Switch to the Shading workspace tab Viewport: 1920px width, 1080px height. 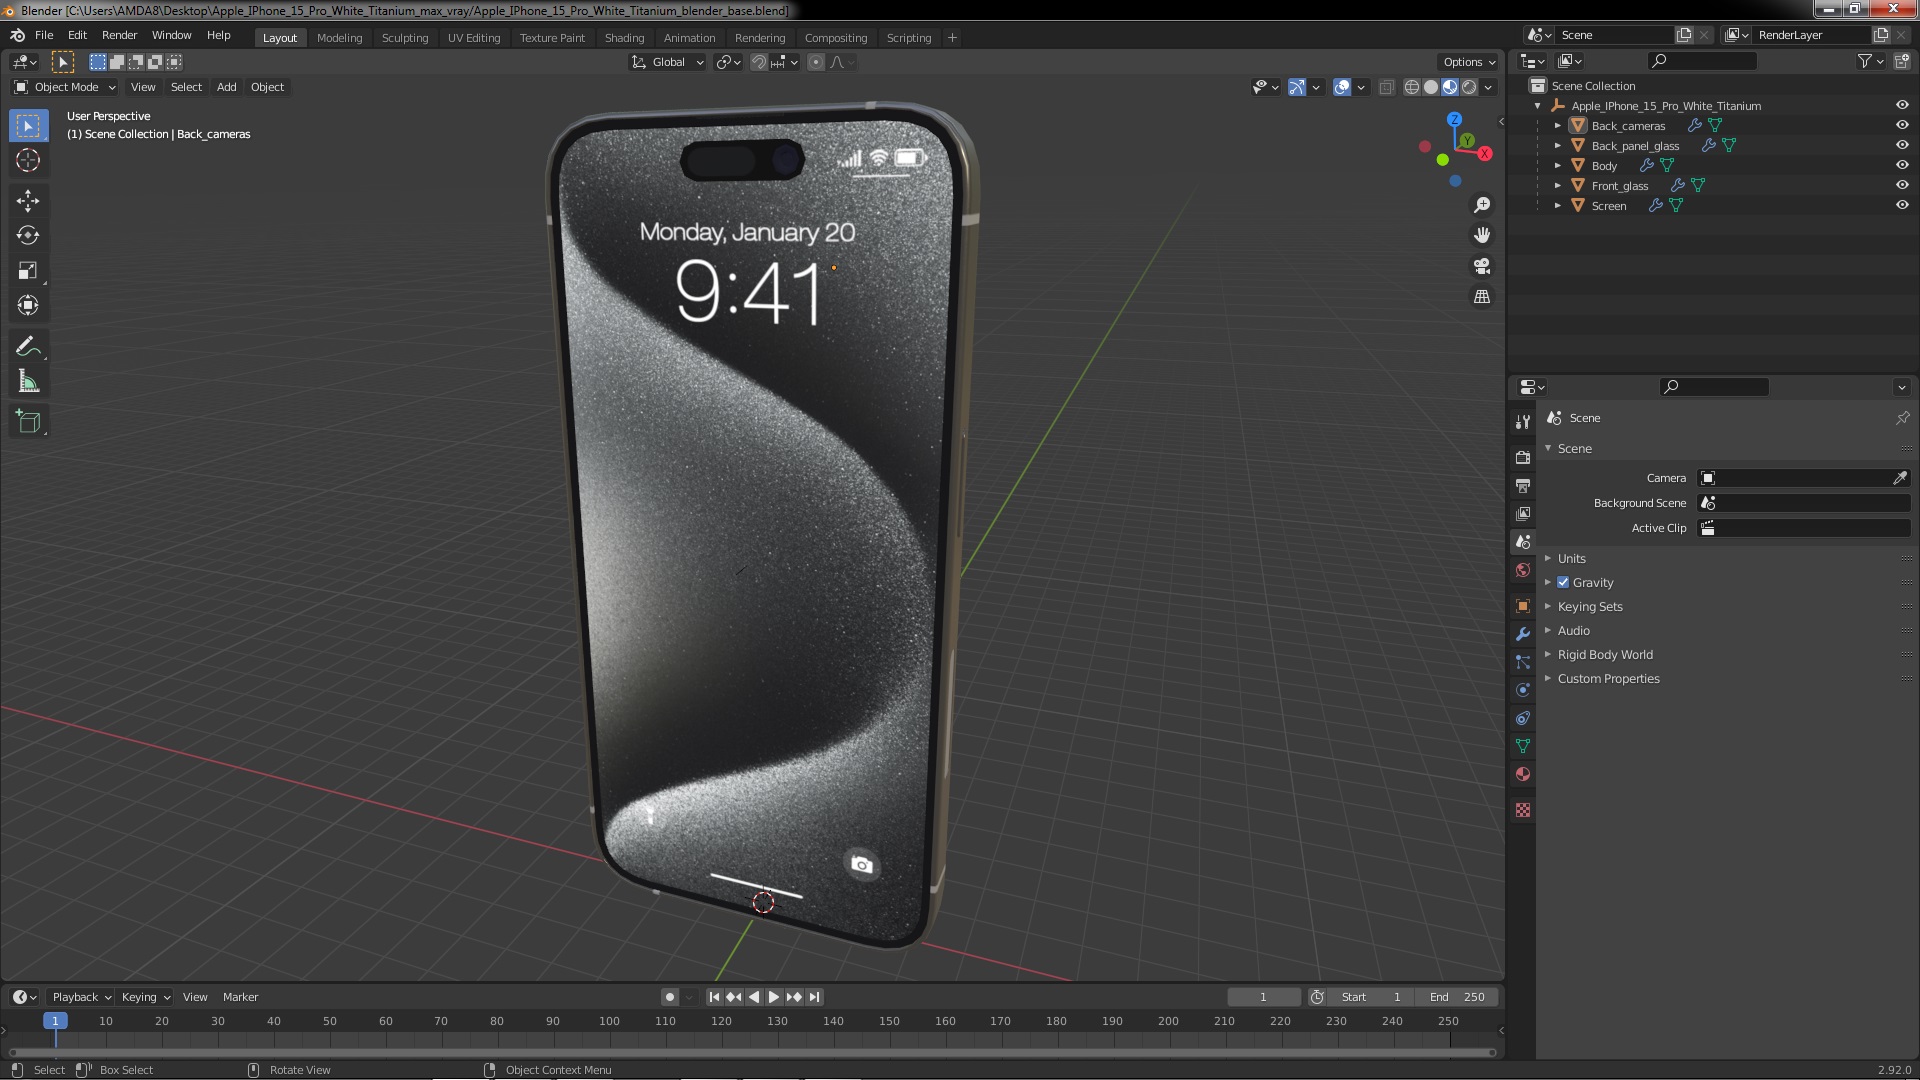(624, 38)
